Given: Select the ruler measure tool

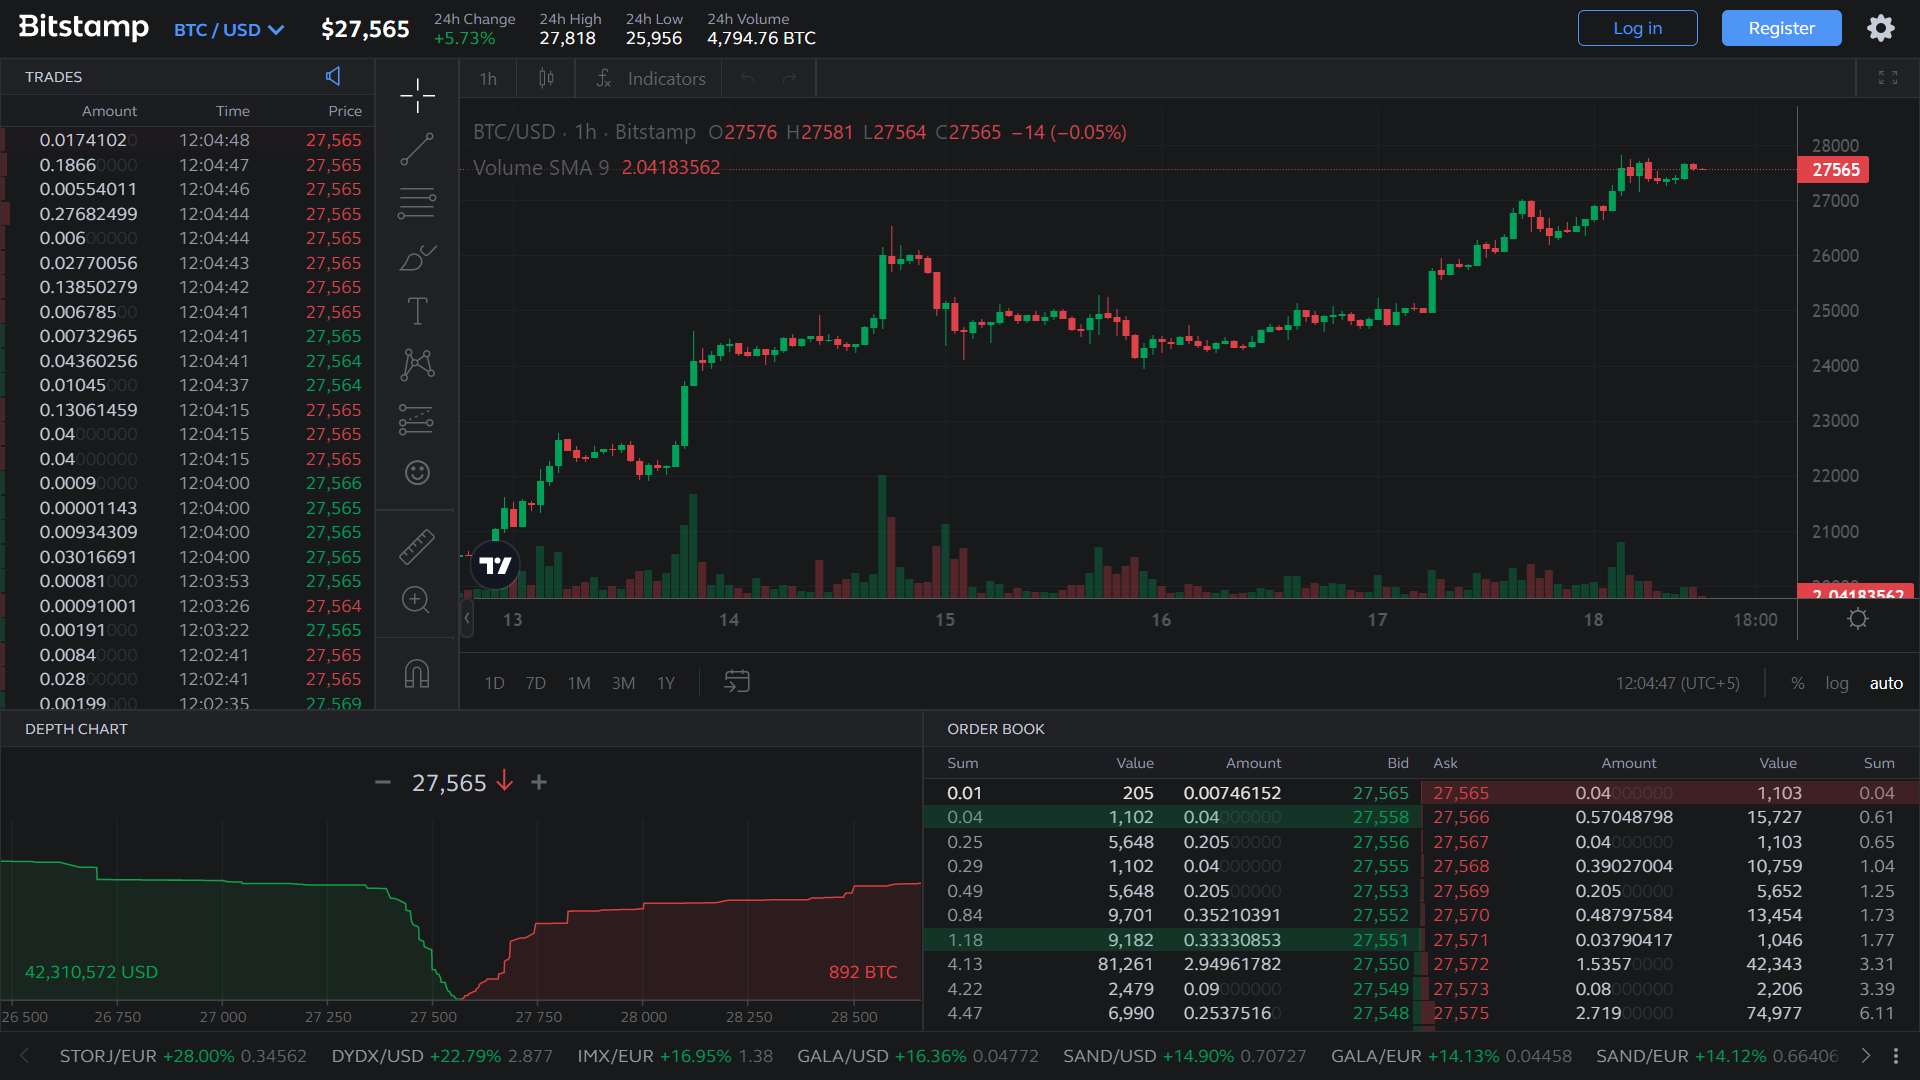Looking at the screenshot, I should 417,546.
